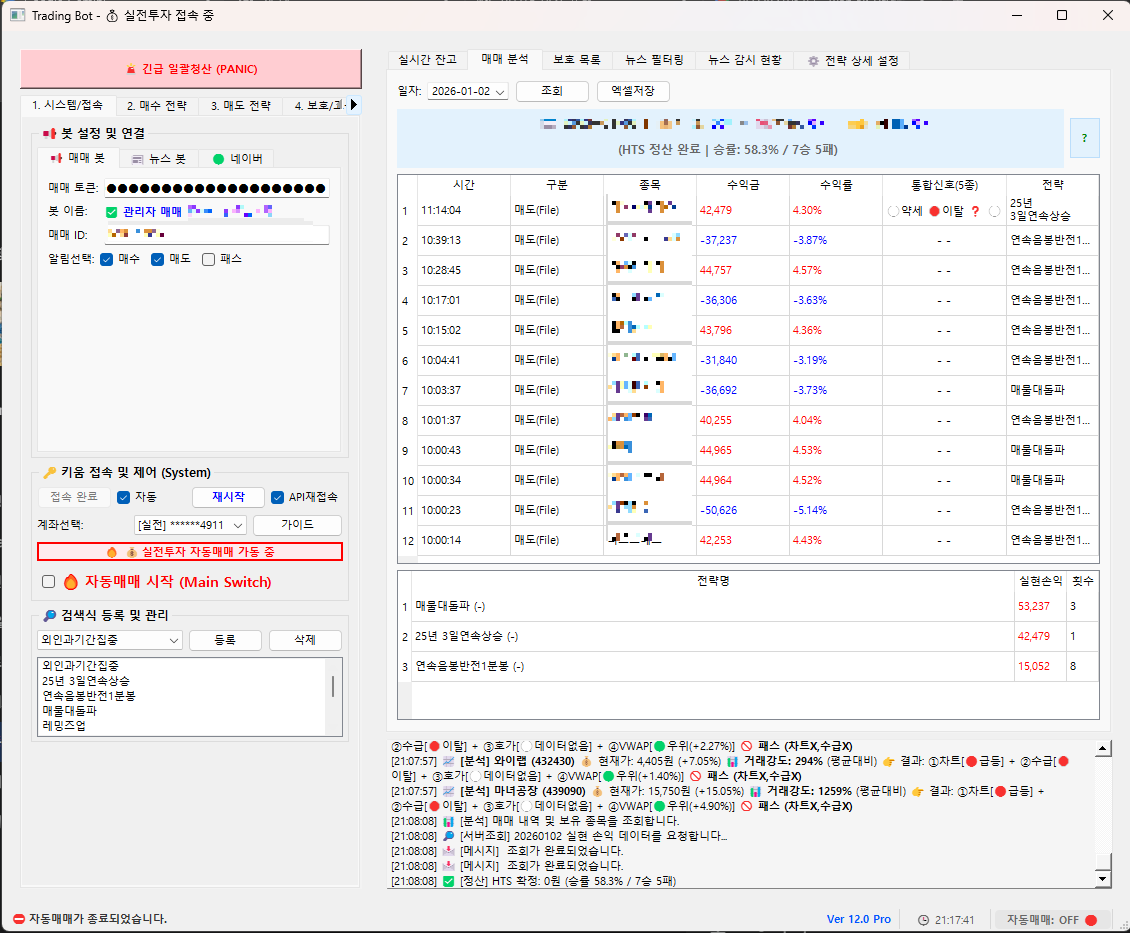Image resolution: width=1130 pixels, height=933 pixels.
Task: Open the 뉴스 필터링 tab
Action: pos(654,60)
